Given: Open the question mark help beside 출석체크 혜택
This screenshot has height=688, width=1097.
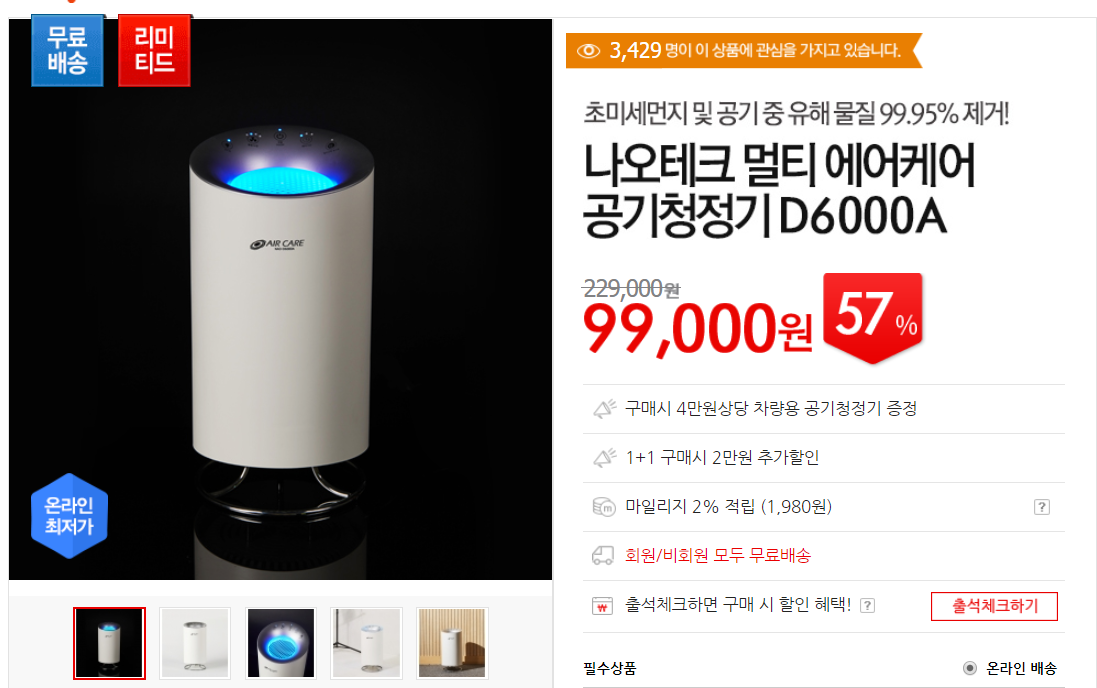Looking at the screenshot, I should 868,605.
